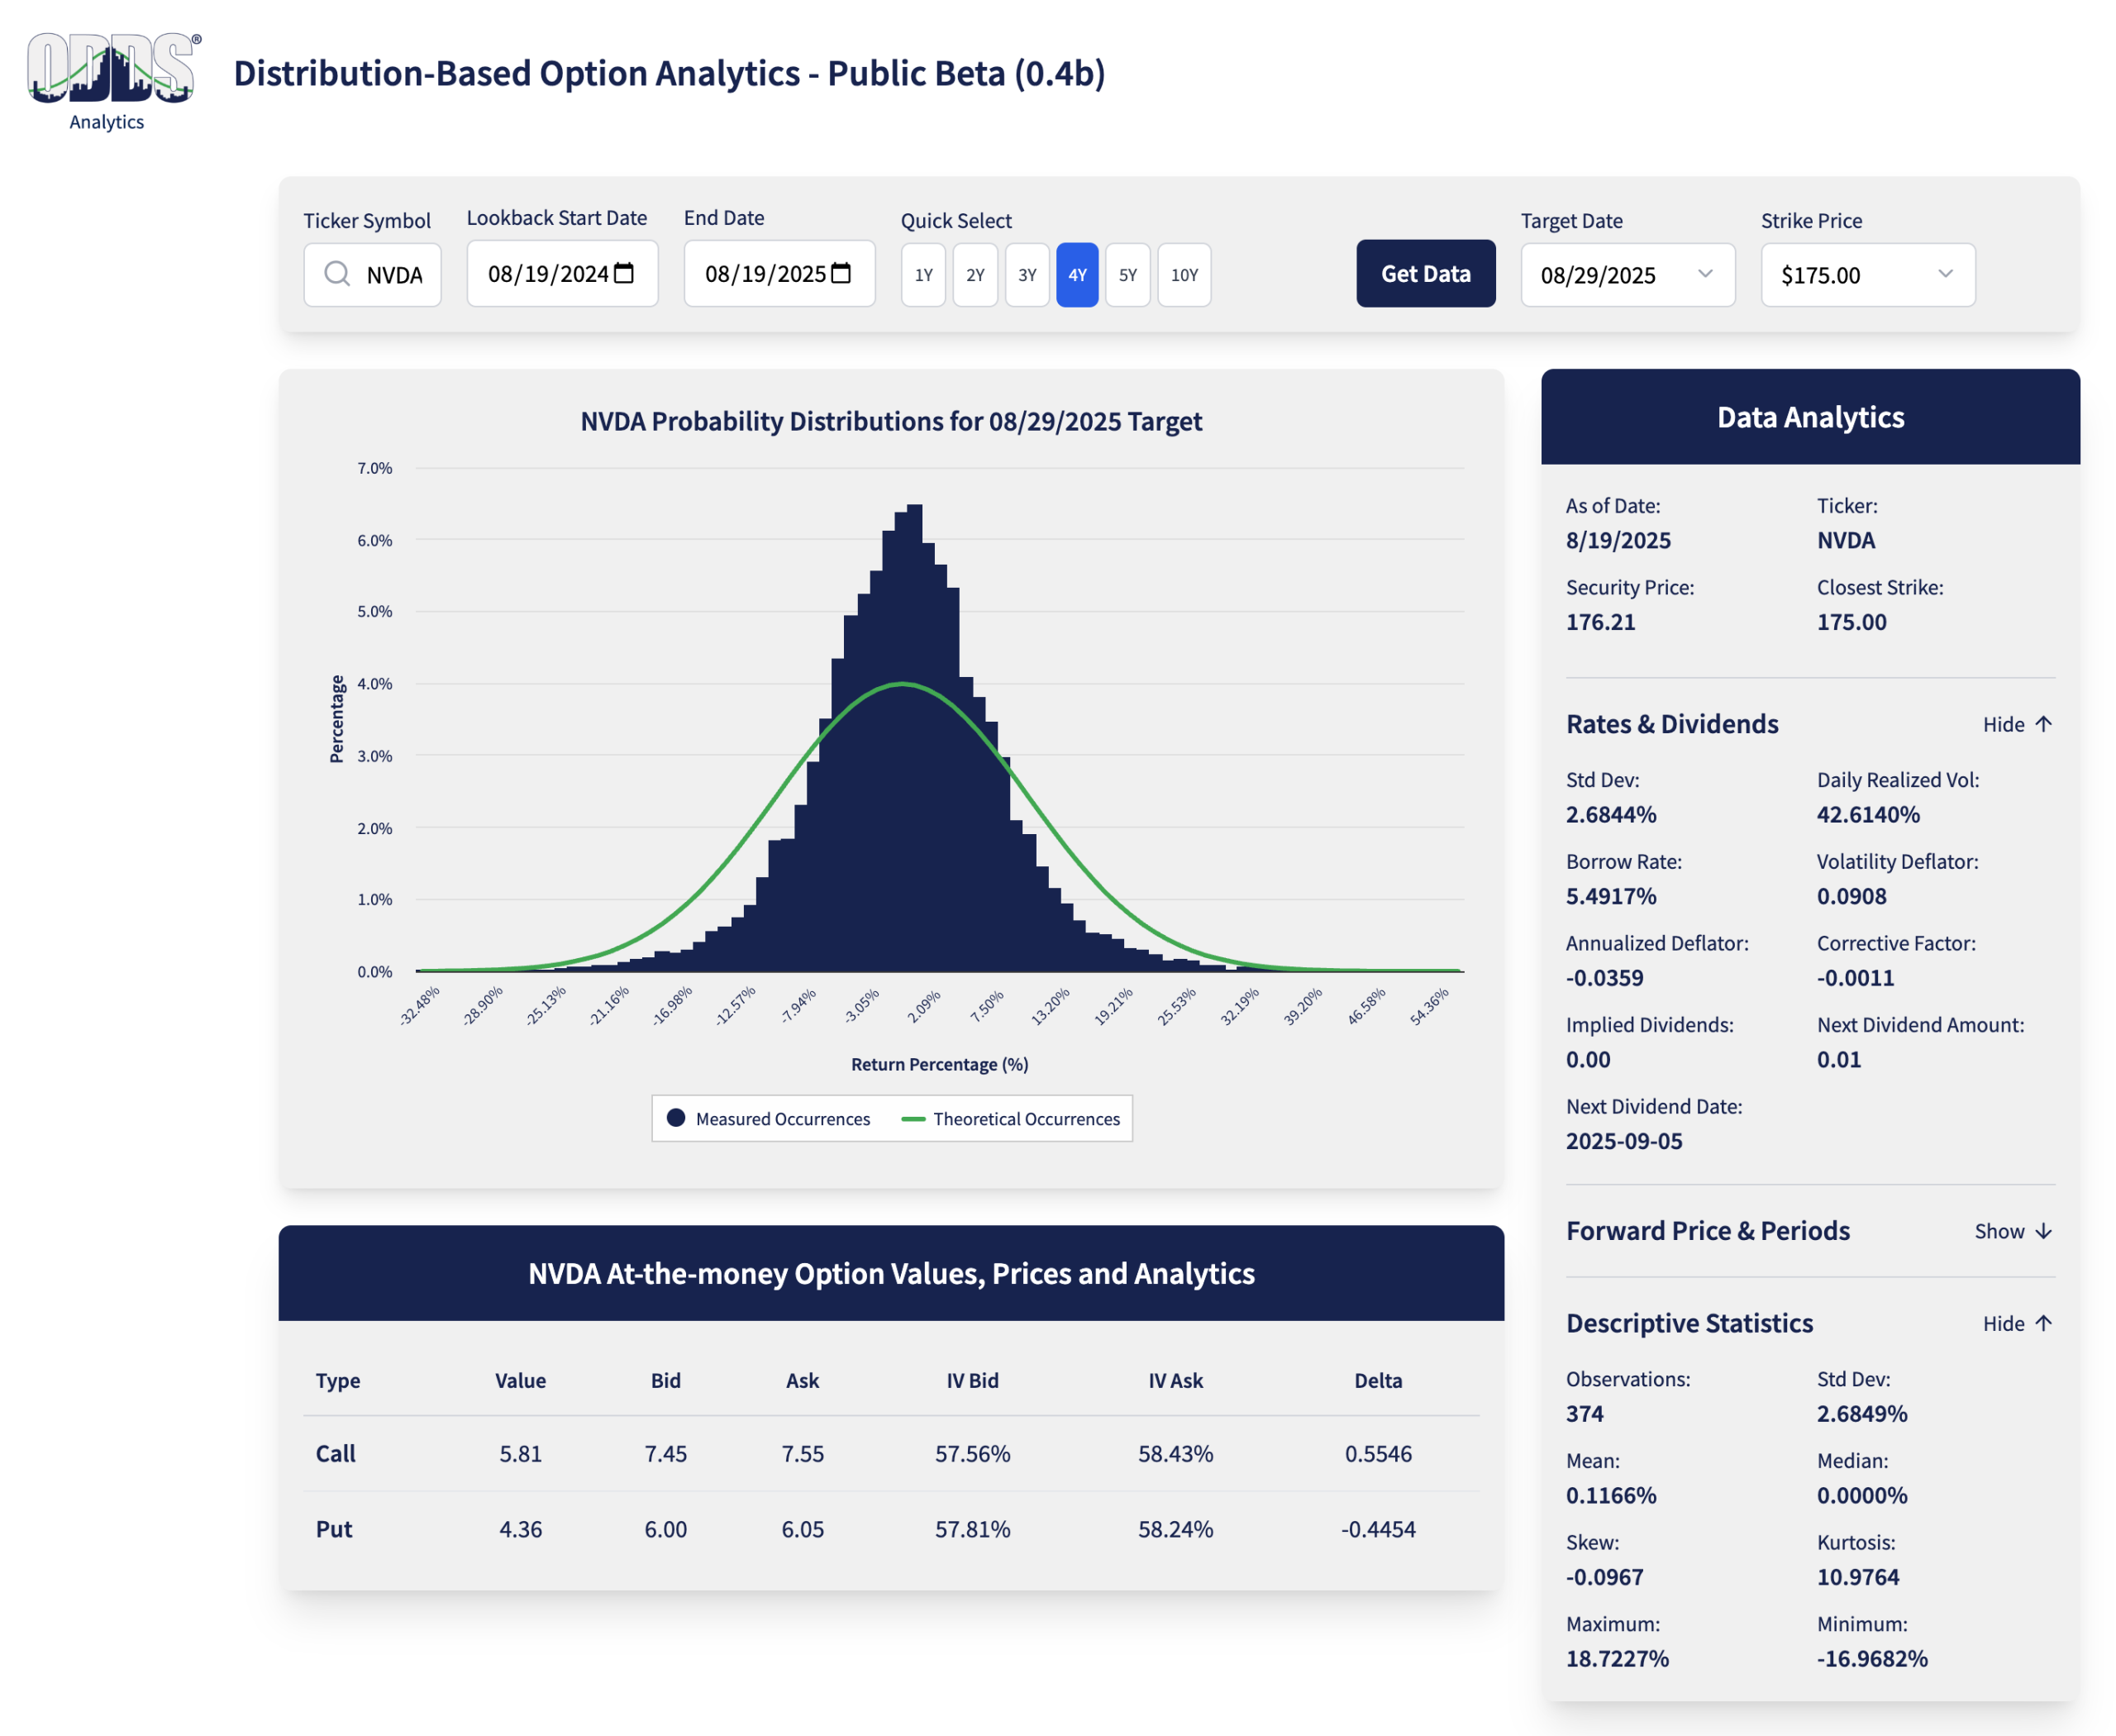Viewport: 2116px width, 1736px height.
Task: Click the peak of the green theoretical curve
Action: 902,683
